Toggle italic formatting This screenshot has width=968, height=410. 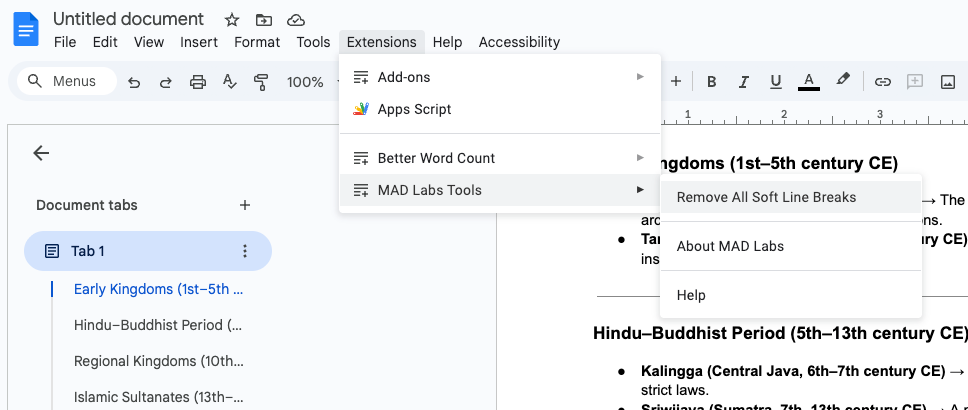tap(744, 82)
